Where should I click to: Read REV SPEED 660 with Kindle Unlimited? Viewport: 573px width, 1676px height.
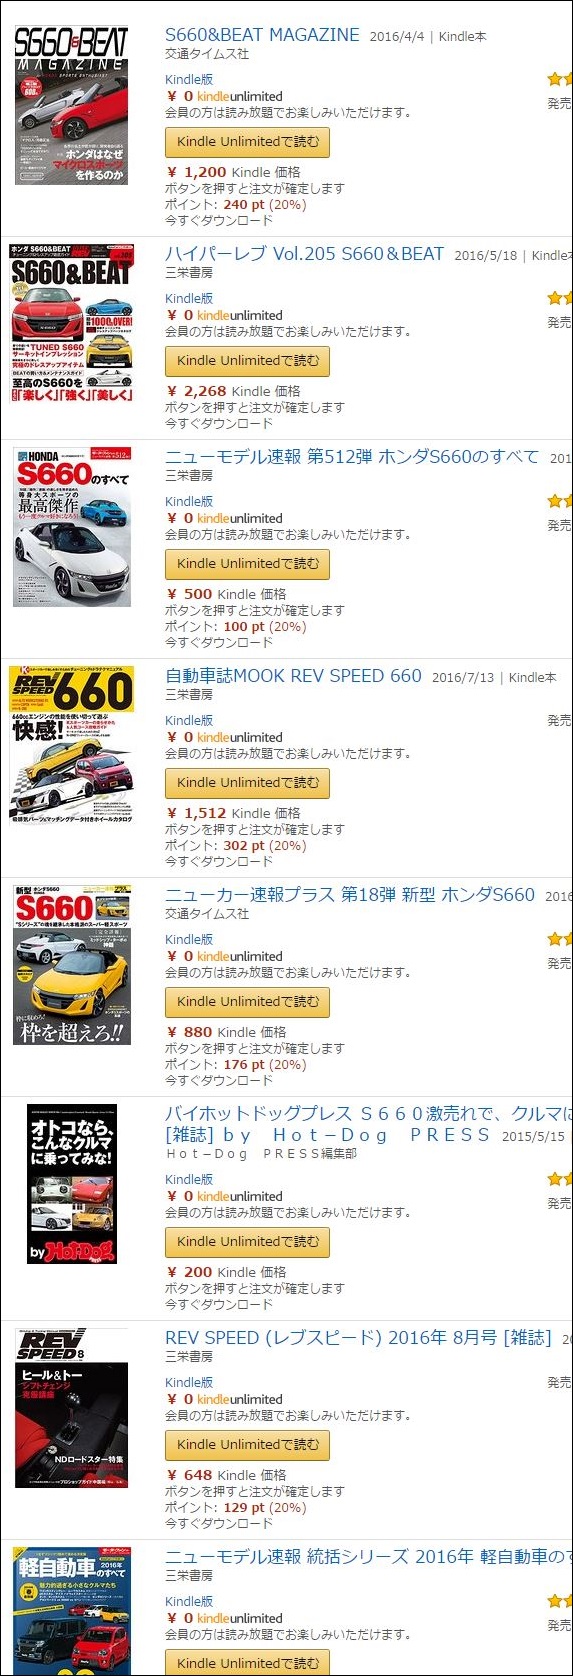pos(247,783)
